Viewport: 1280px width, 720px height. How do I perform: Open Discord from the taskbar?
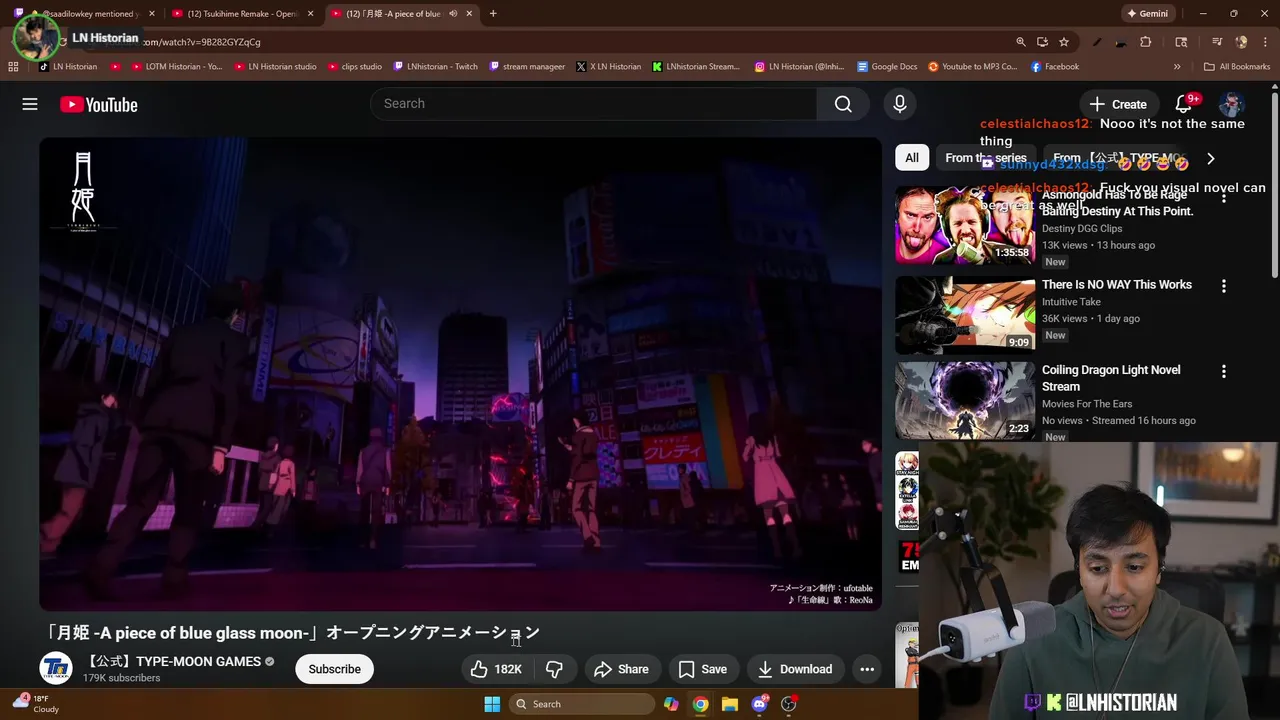[759, 704]
